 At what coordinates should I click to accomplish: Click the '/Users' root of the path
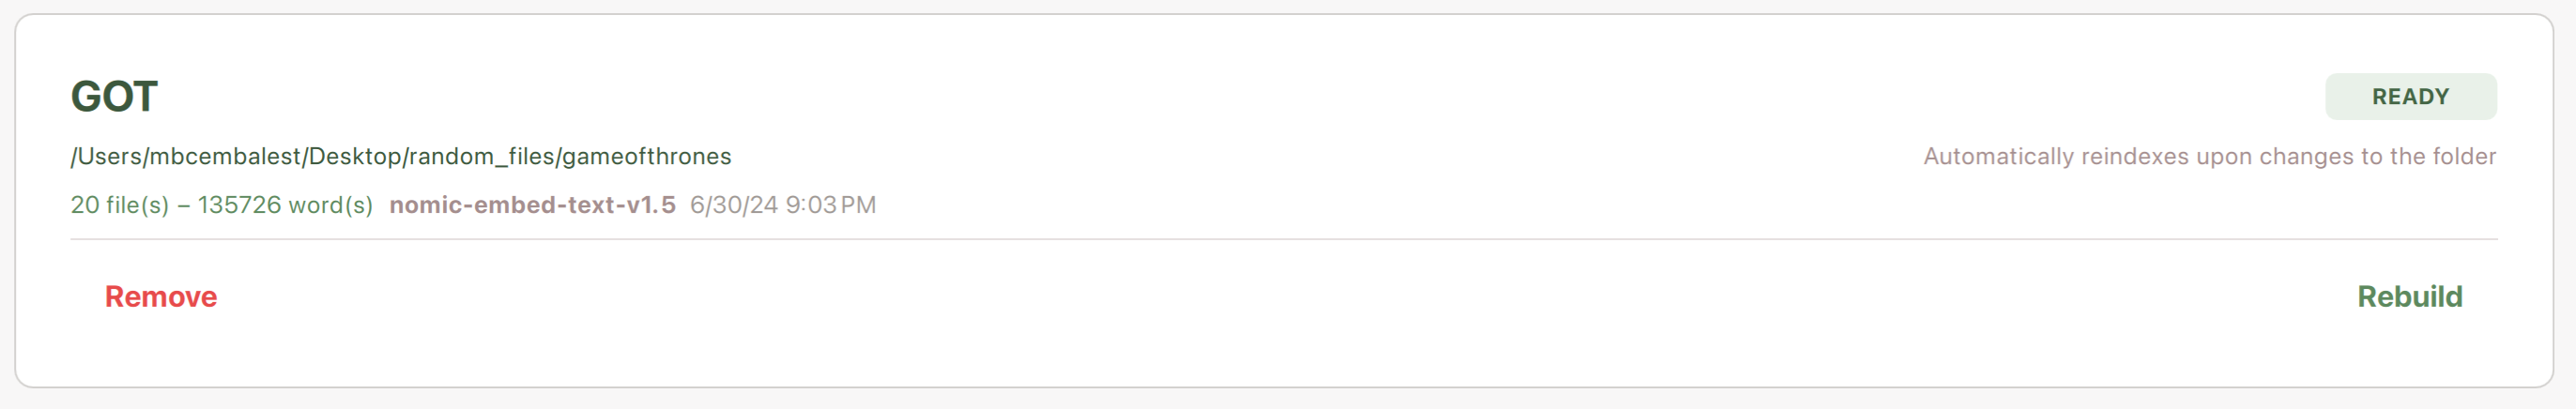tap(106, 157)
